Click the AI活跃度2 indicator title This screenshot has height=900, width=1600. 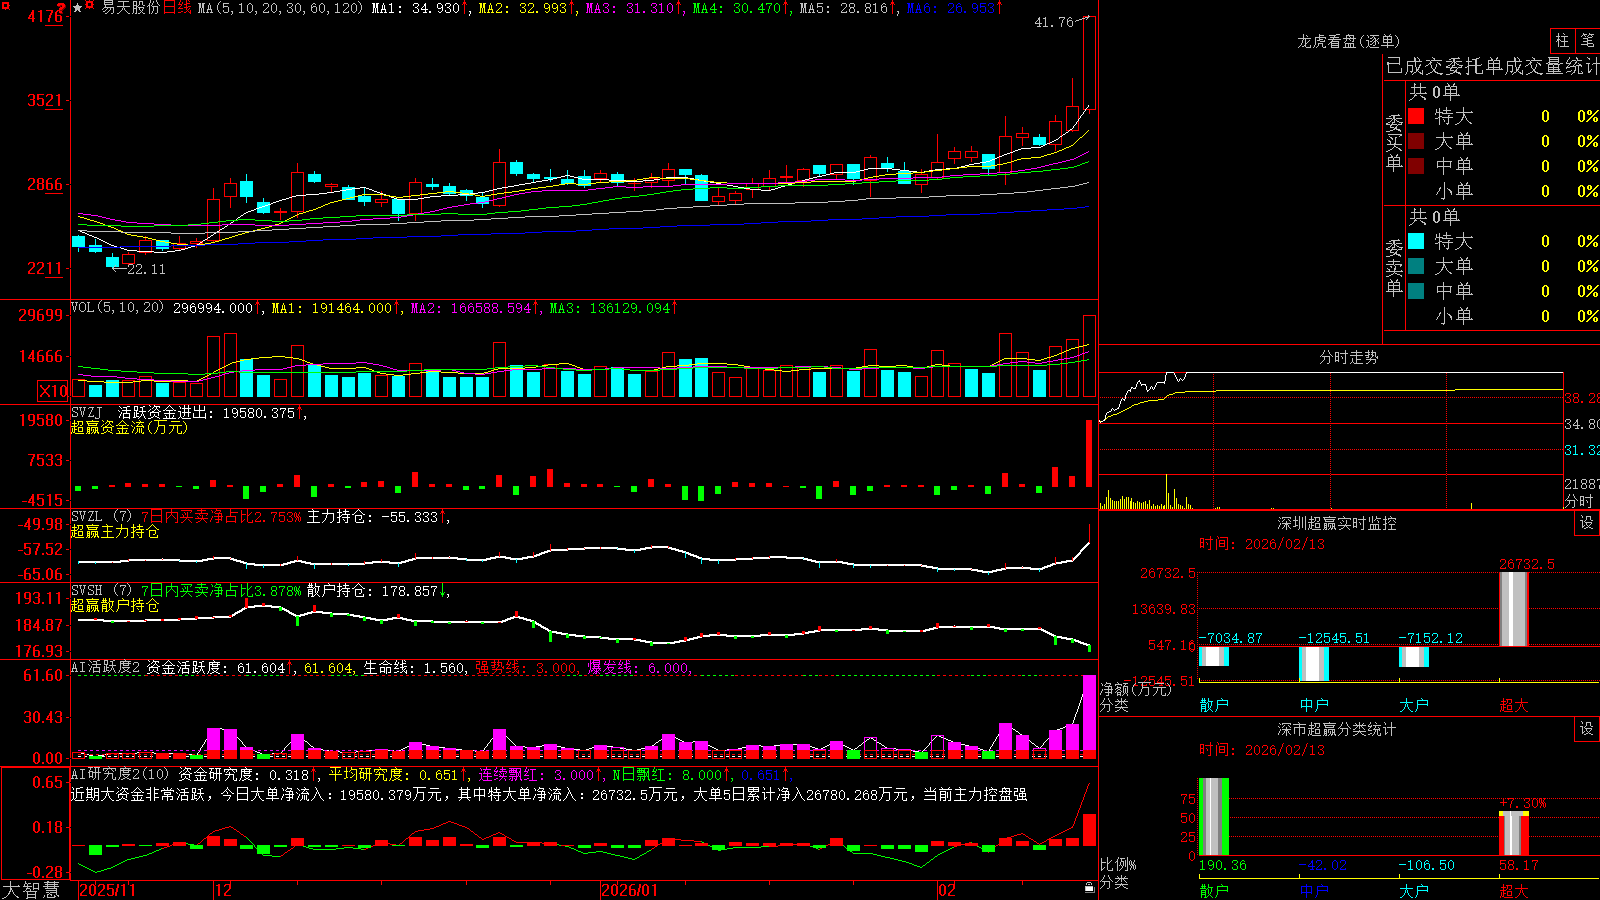(x=106, y=668)
